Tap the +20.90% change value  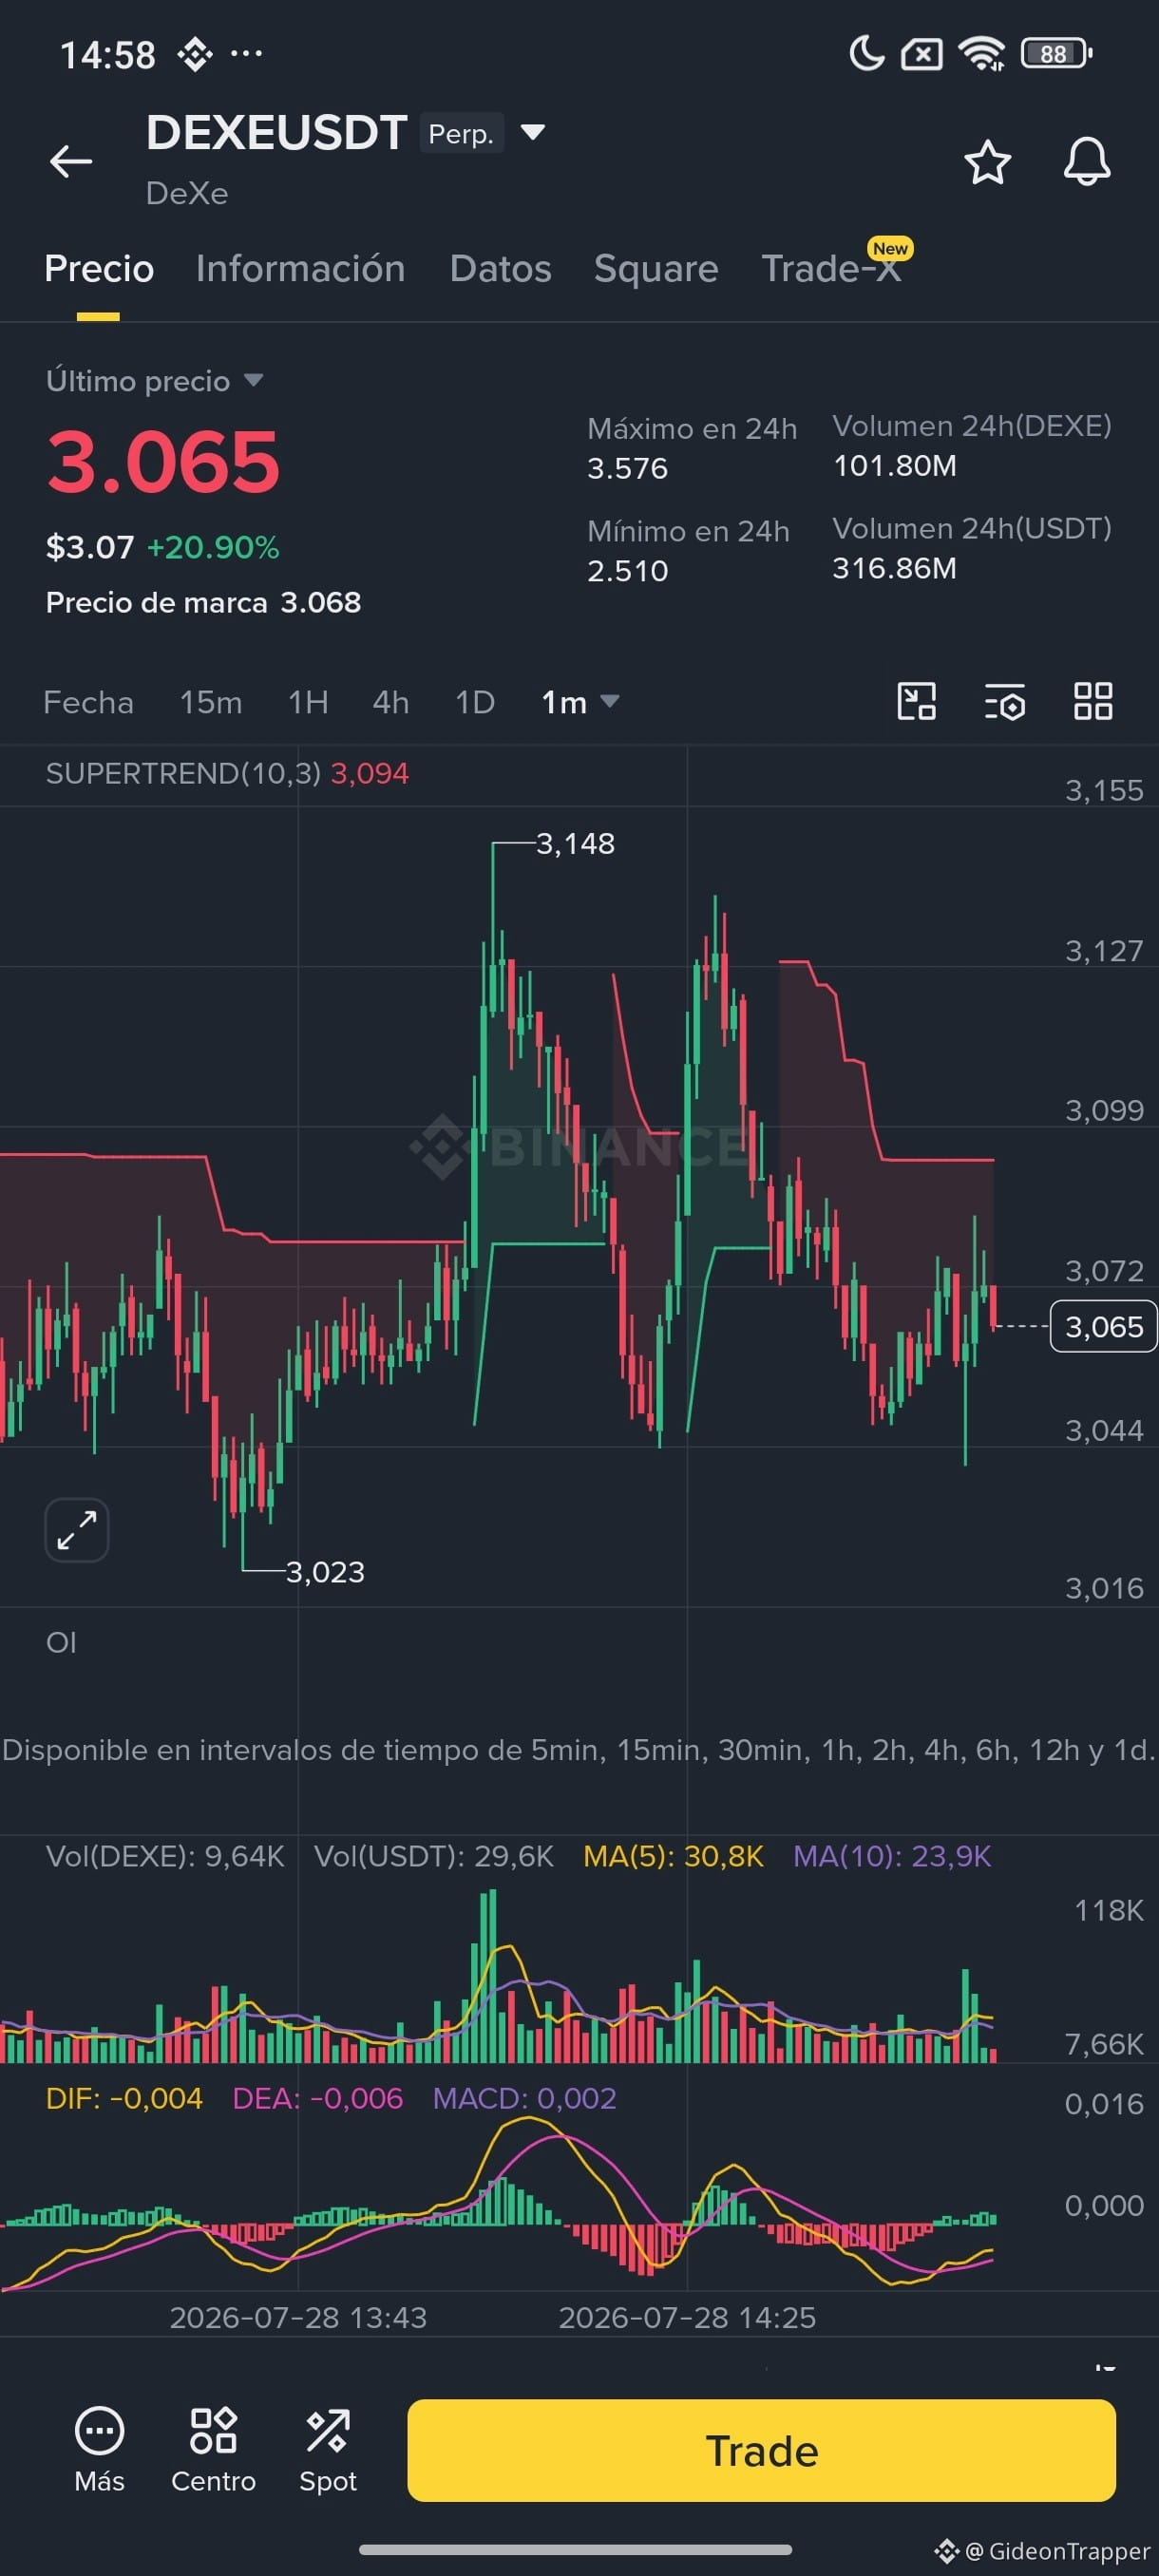[213, 547]
